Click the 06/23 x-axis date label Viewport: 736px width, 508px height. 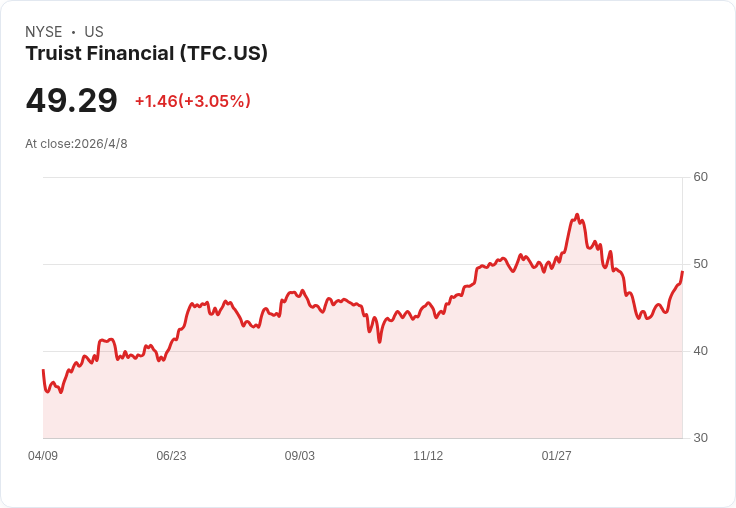click(x=171, y=456)
